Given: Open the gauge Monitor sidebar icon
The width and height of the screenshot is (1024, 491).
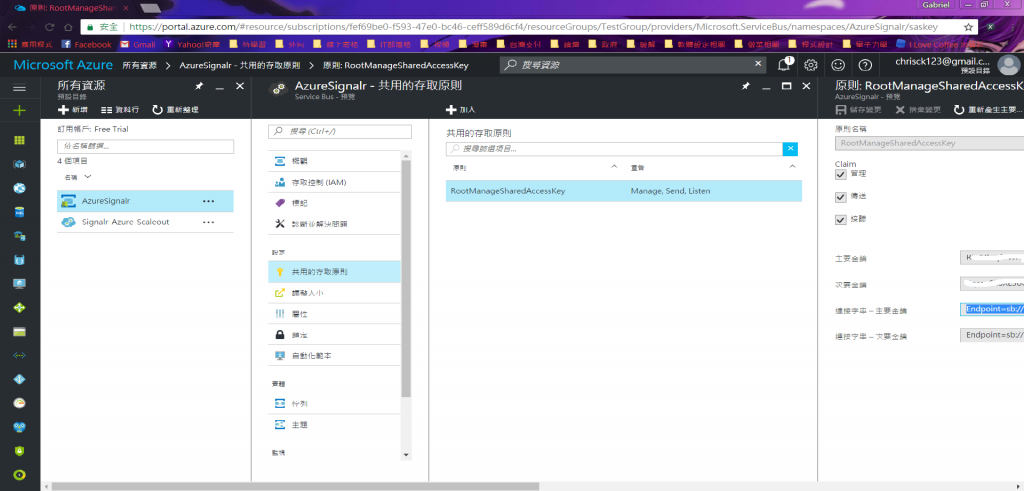Looking at the screenshot, I should tap(20, 403).
